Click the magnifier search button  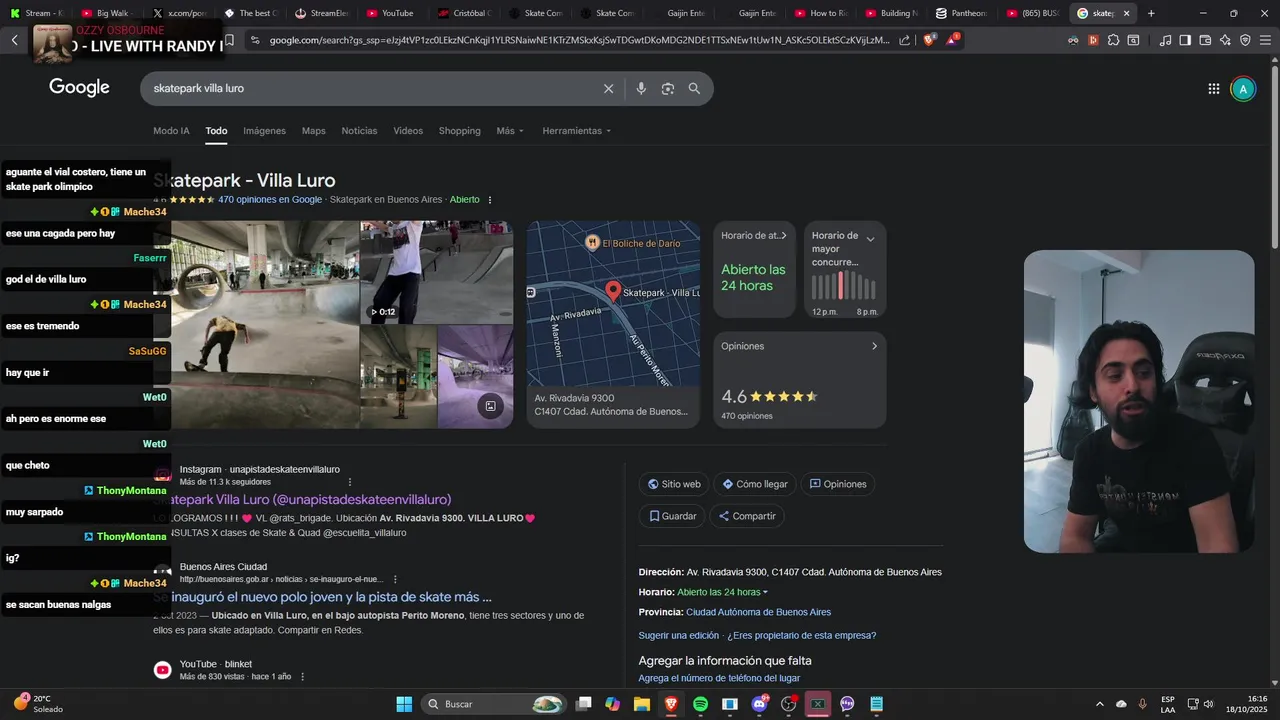coord(694,89)
